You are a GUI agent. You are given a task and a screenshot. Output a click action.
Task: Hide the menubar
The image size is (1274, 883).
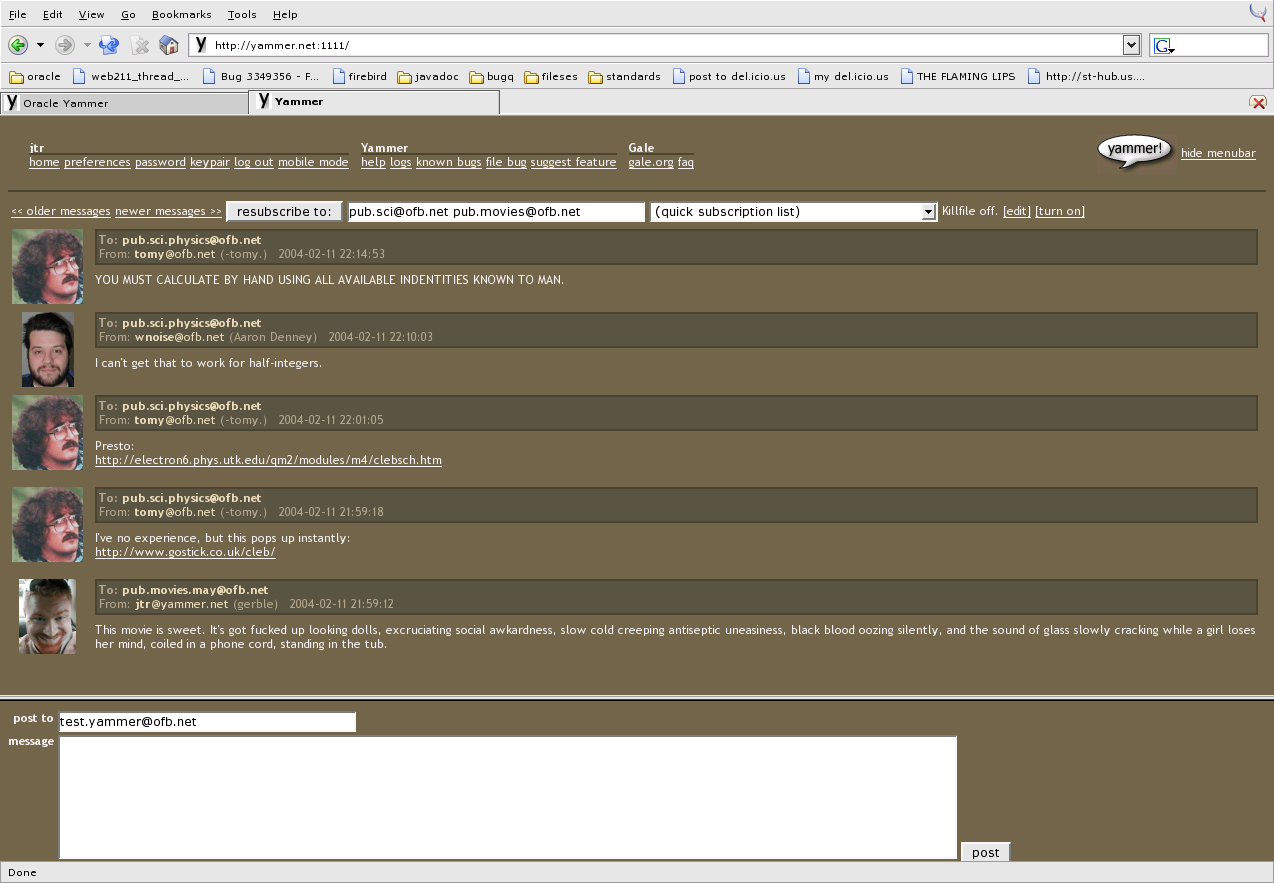coord(1217,153)
